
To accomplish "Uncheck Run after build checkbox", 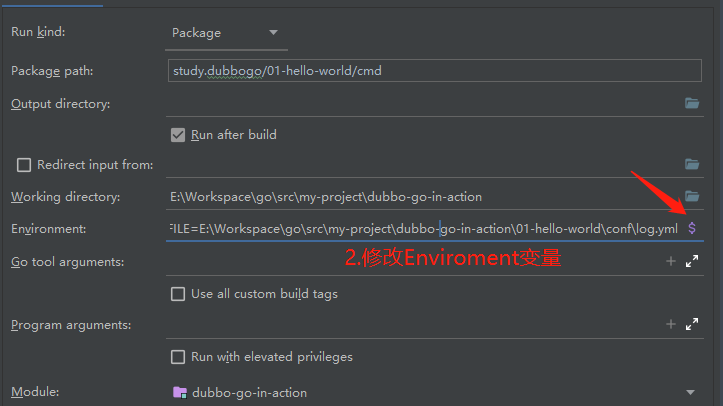I will 178,135.
